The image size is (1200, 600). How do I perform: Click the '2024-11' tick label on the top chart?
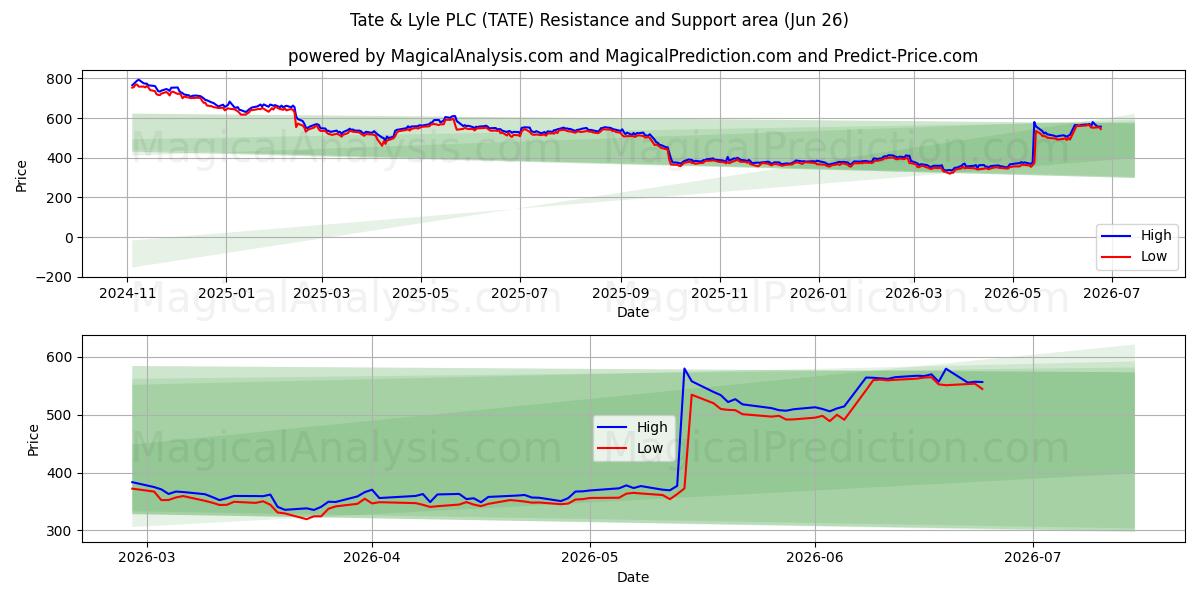[x=128, y=293]
